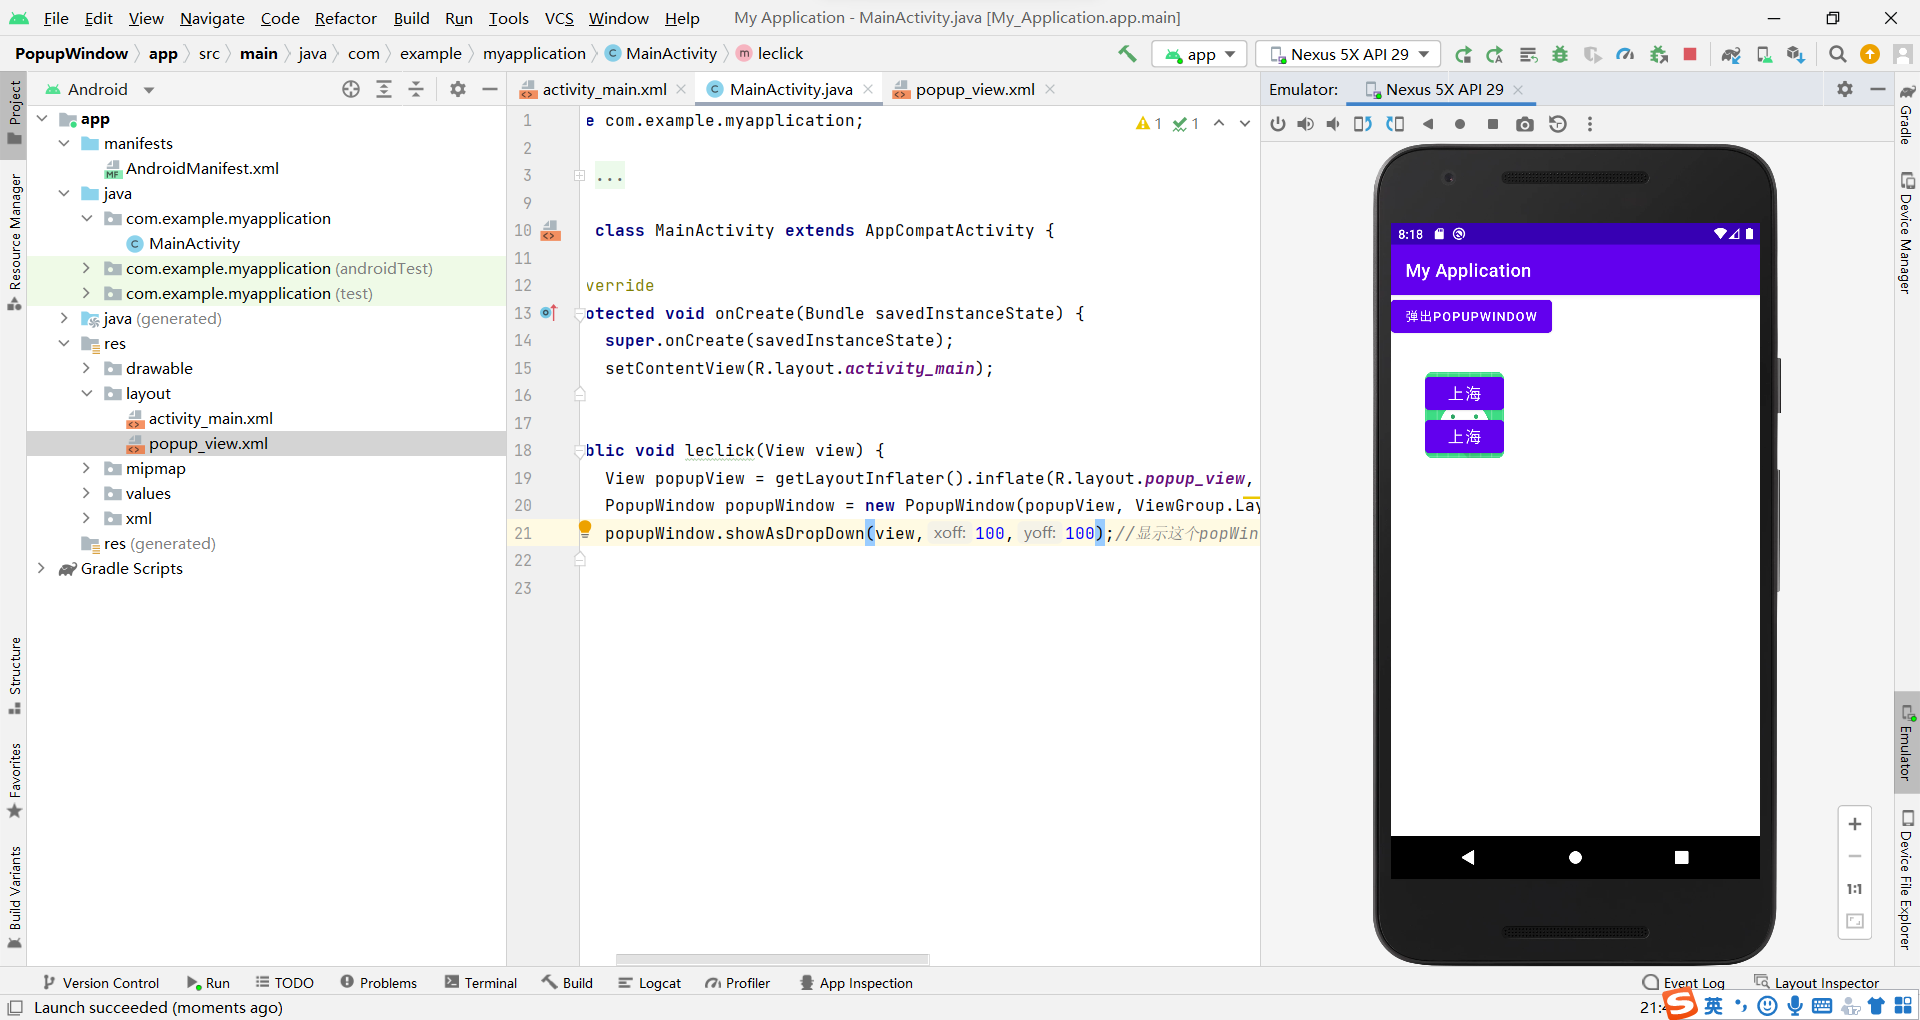The height and width of the screenshot is (1020, 1920).
Task: Switch input language via 英 tray indicator
Action: click(1713, 1007)
